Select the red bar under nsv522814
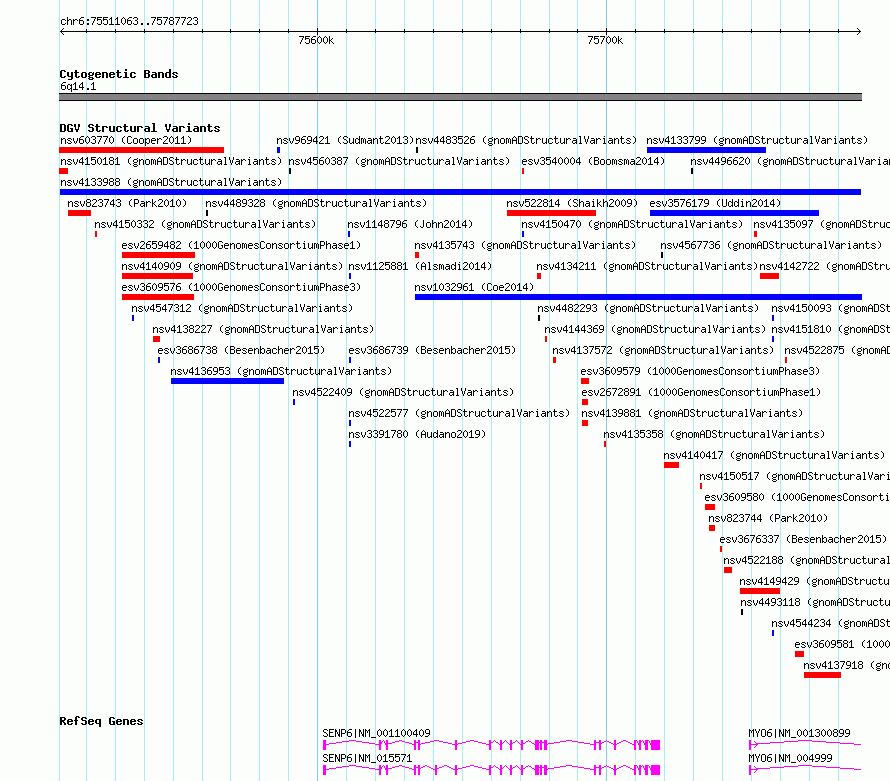This screenshot has width=890, height=781. click(x=551, y=213)
